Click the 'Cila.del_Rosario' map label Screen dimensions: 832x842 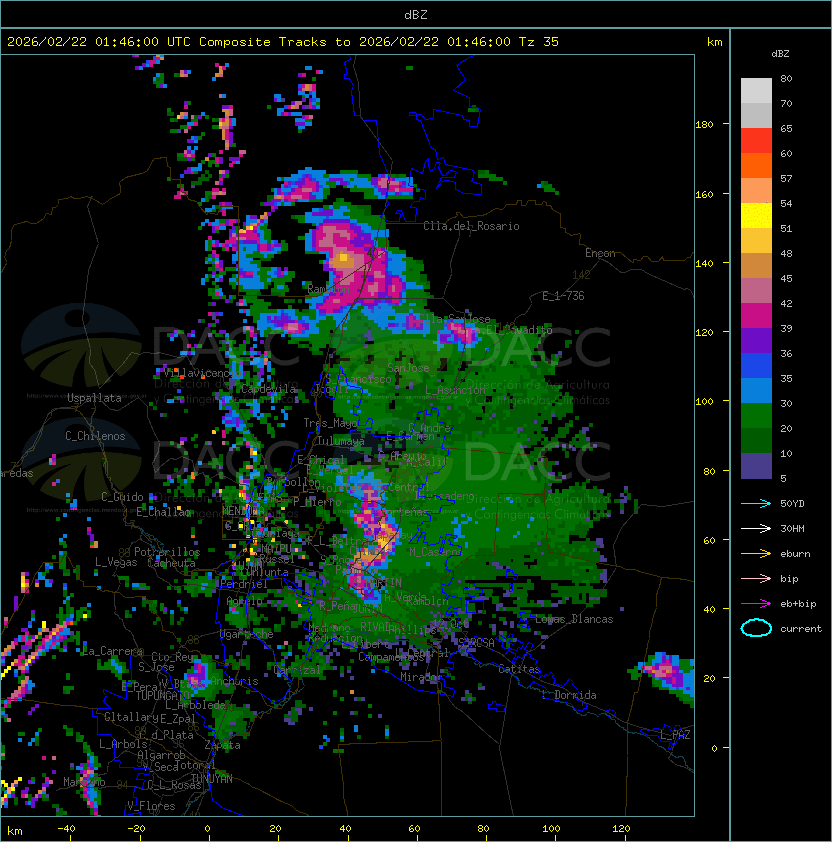pos(471,226)
